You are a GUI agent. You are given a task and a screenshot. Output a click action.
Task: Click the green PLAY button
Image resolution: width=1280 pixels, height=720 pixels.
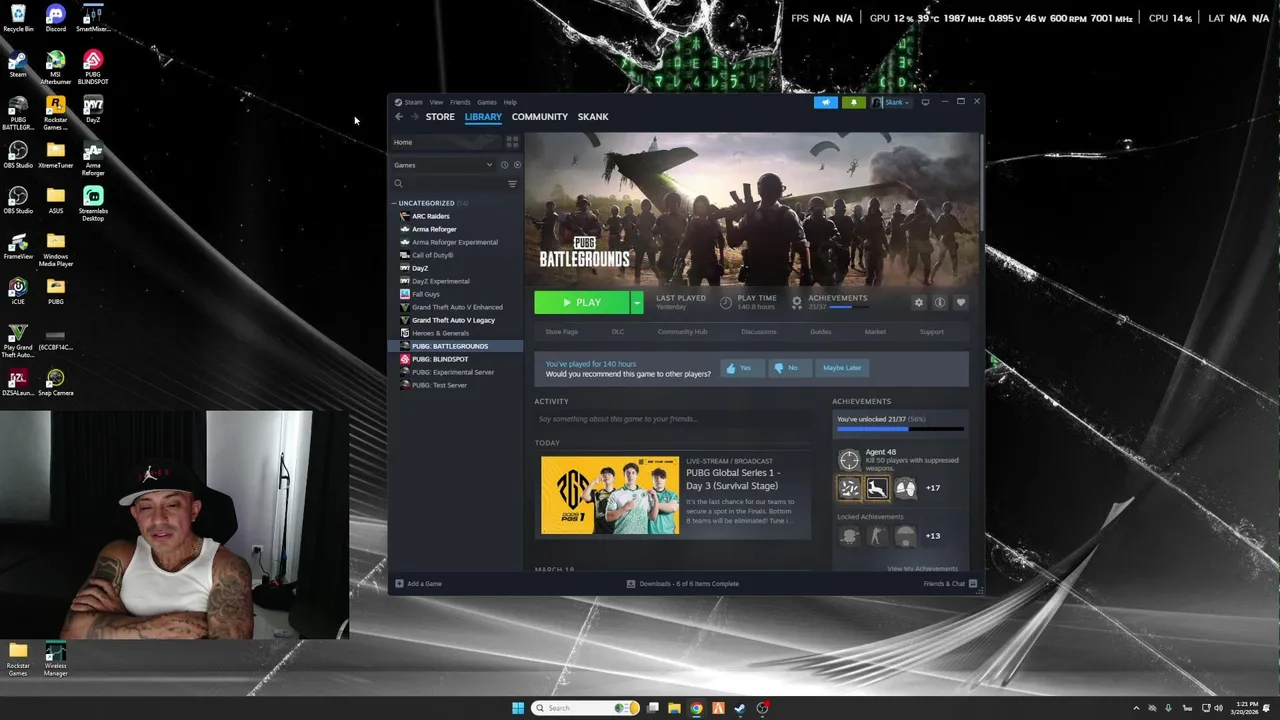[x=581, y=302]
